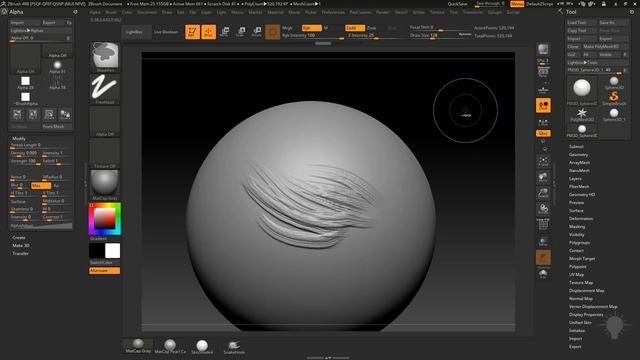Open the Render menu

pos(382,12)
